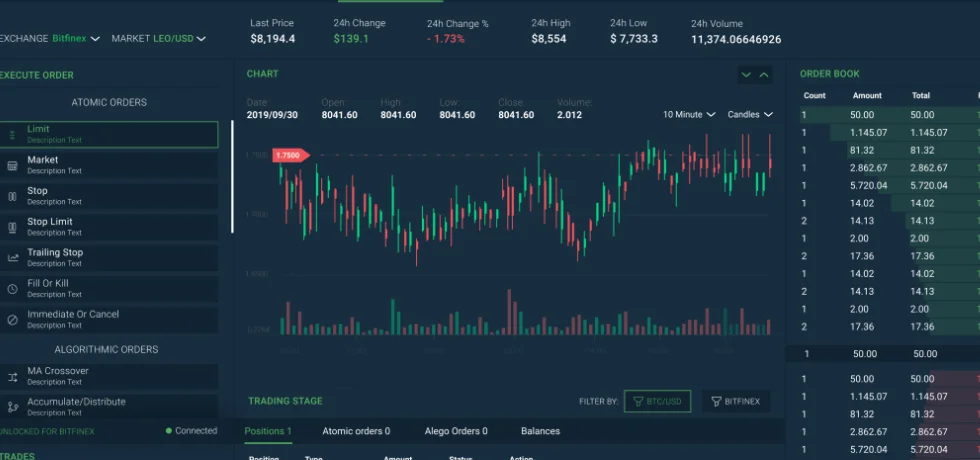980x460 pixels.
Task: Click the Count column header
Action: click(814, 96)
